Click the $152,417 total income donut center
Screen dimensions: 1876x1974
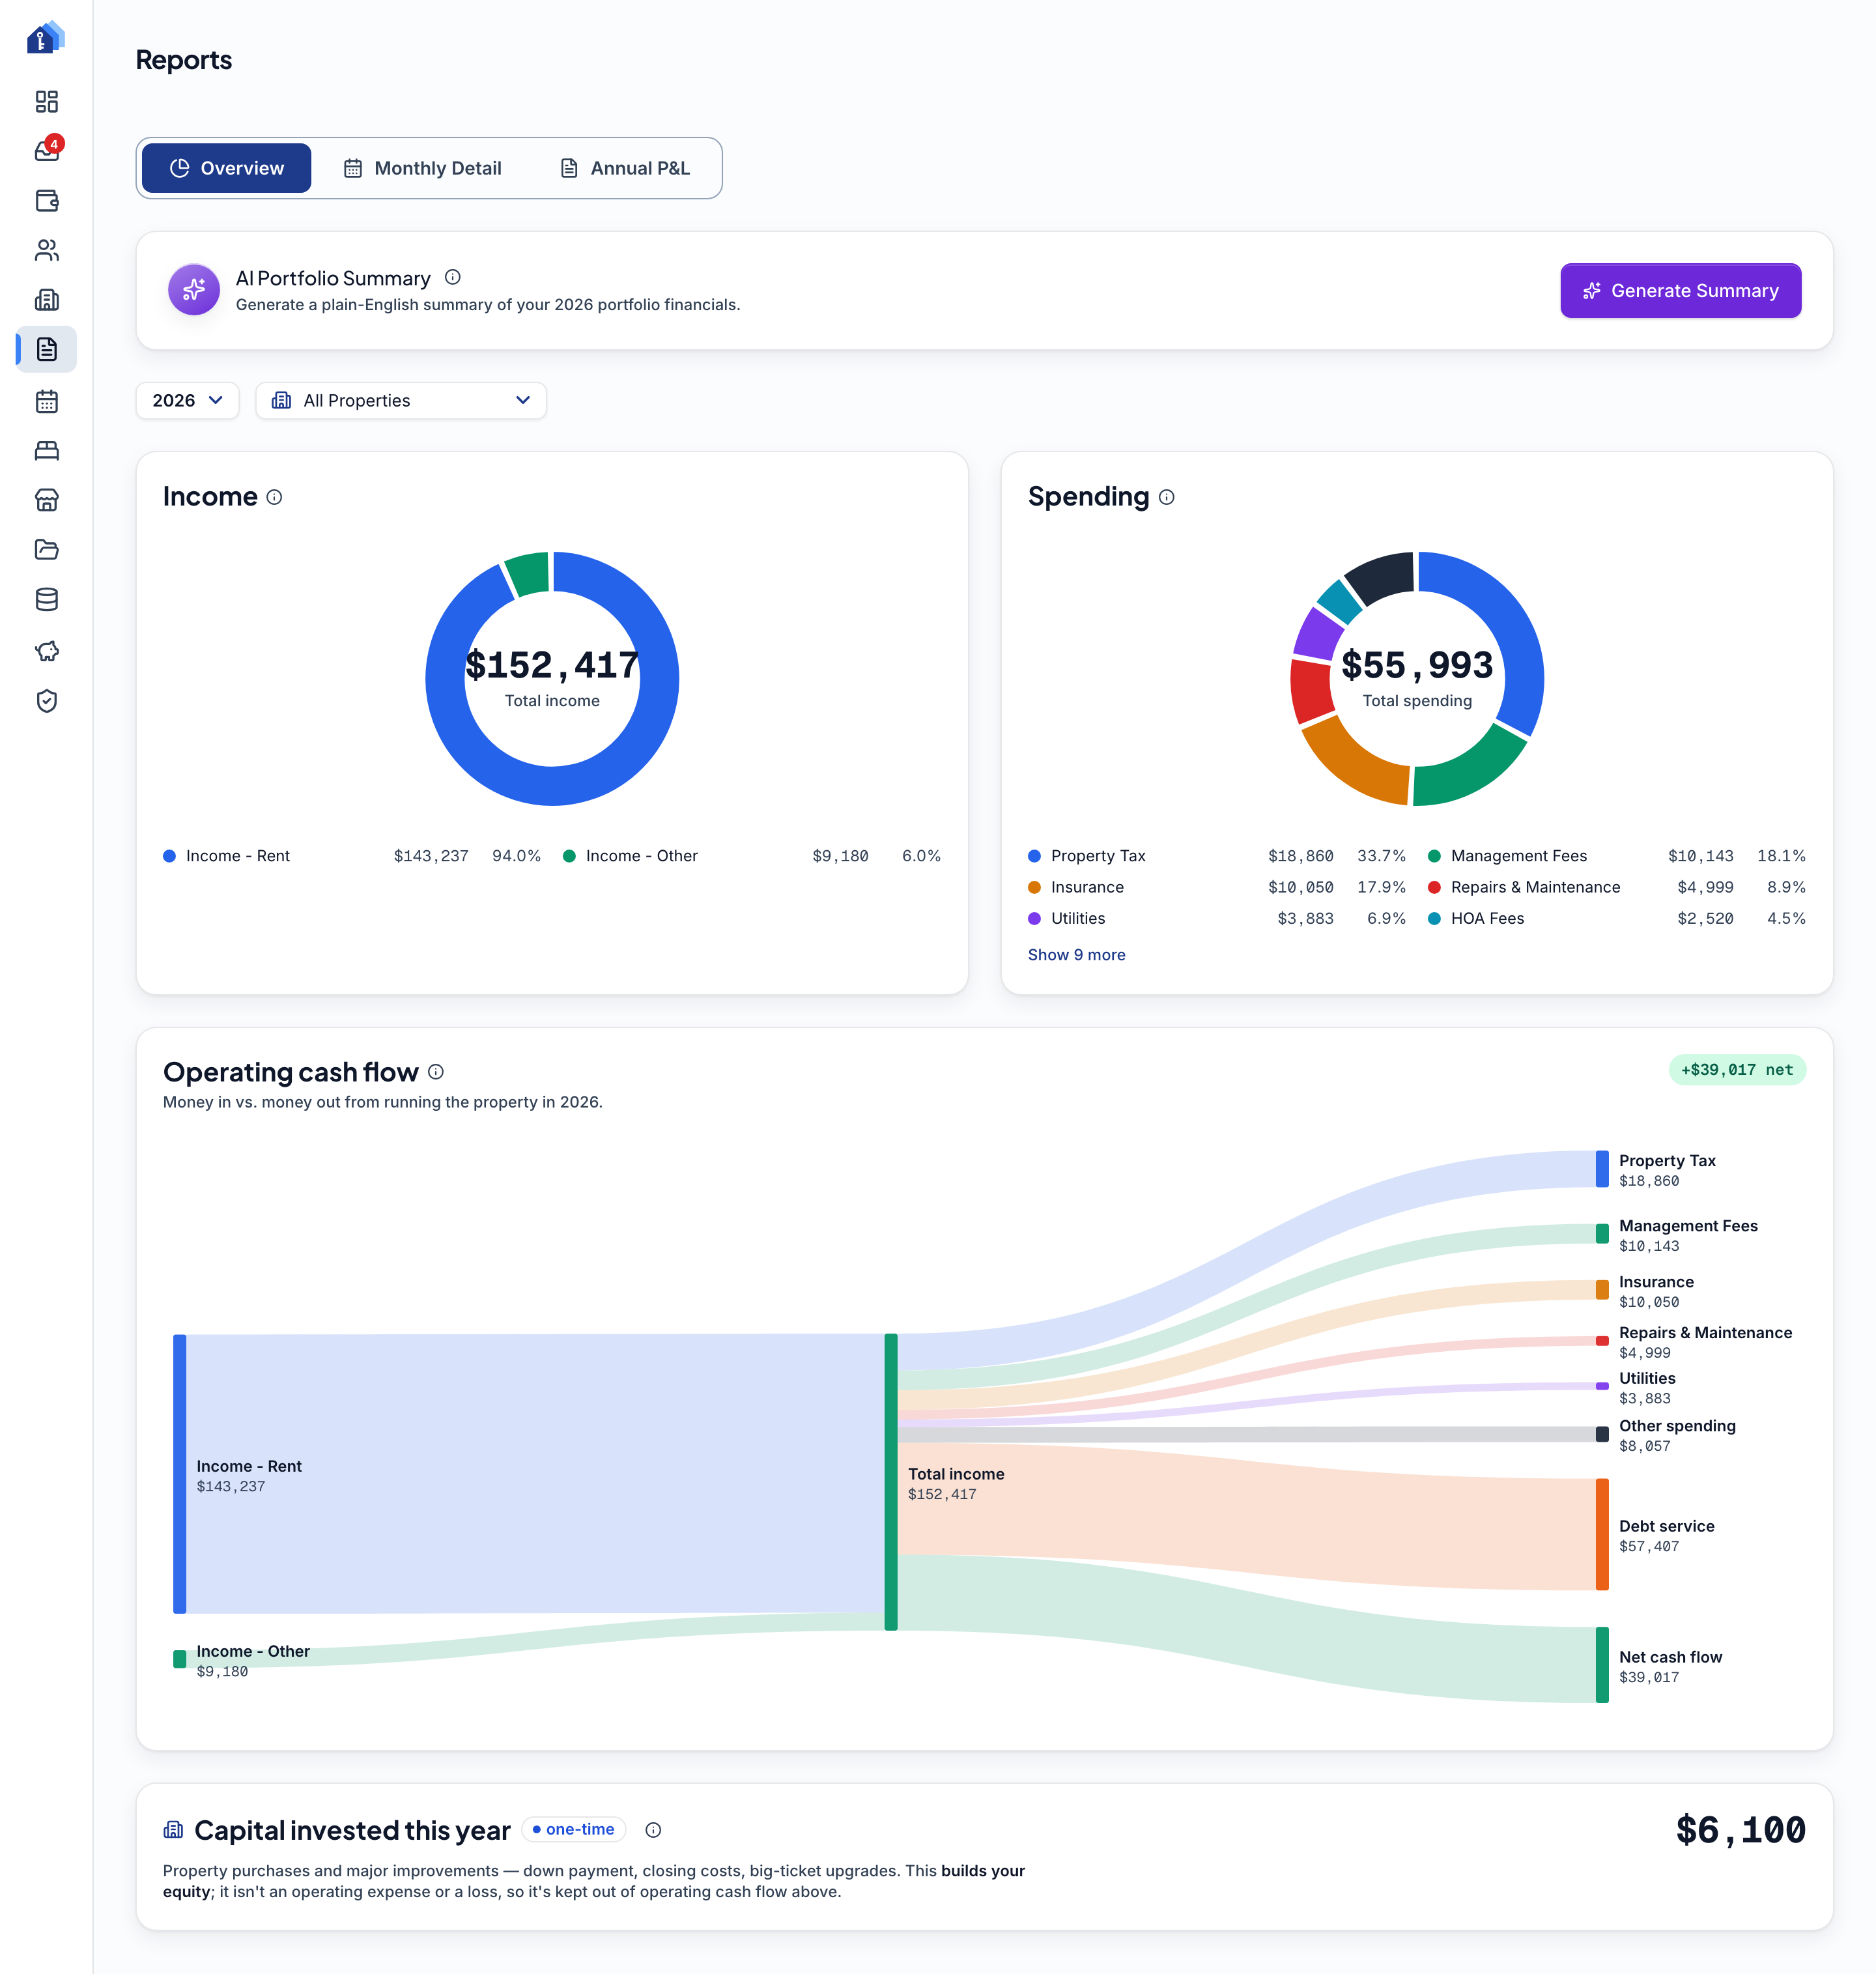(552, 677)
